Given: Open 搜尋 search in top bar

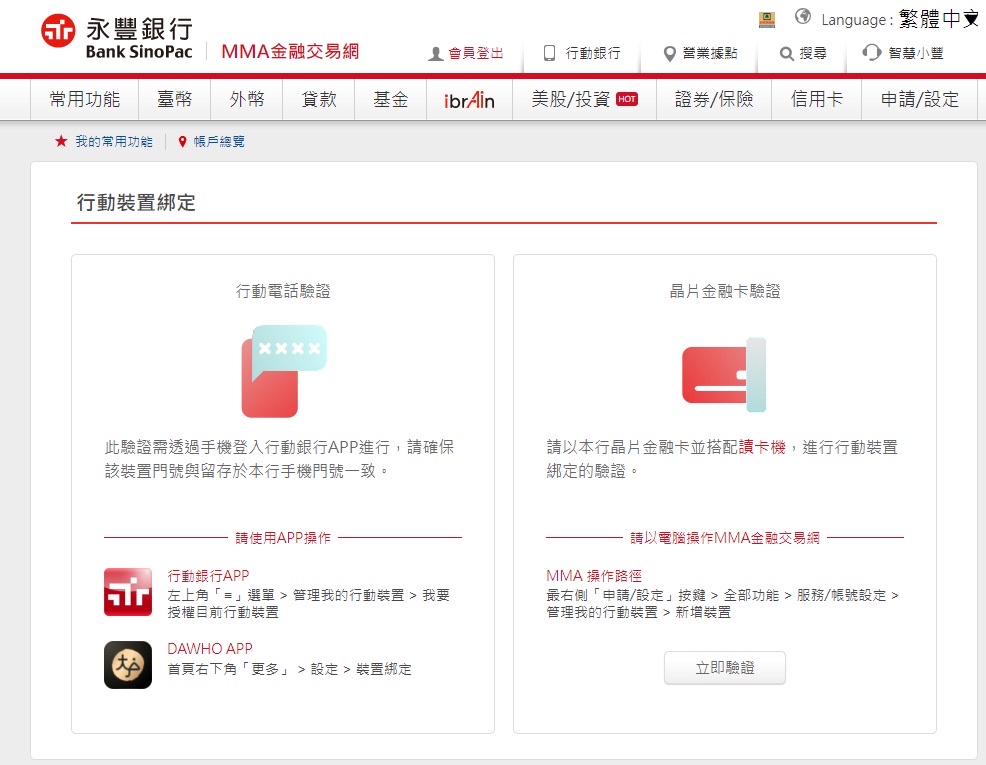Looking at the screenshot, I should 802,53.
